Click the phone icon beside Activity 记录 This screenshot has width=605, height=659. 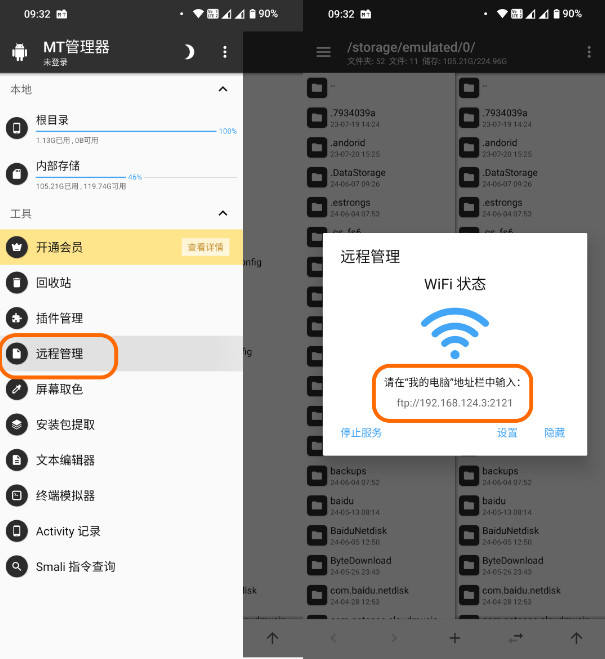coord(17,531)
